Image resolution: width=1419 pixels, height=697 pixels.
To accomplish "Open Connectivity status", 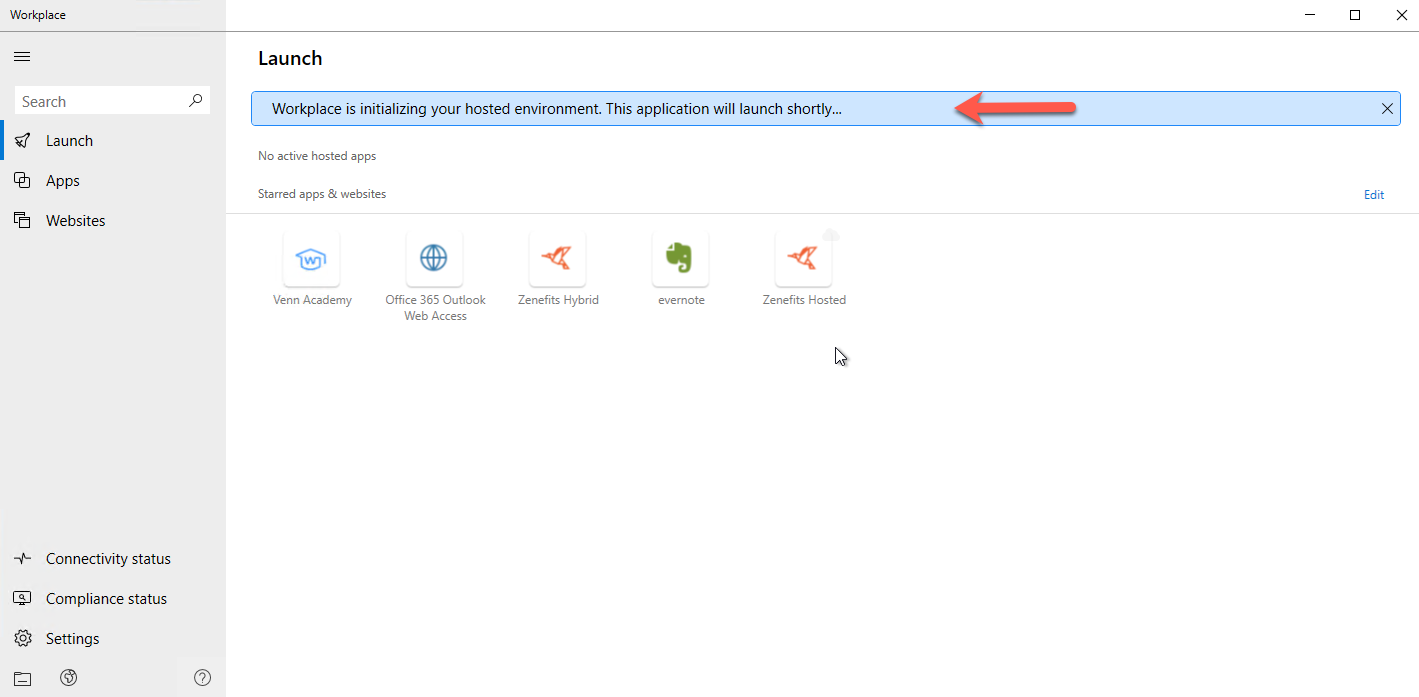I will (108, 559).
